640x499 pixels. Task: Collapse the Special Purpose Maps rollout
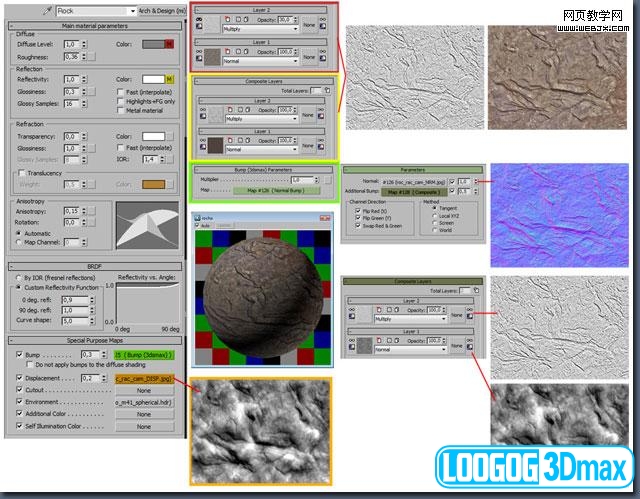coord(95,340)
